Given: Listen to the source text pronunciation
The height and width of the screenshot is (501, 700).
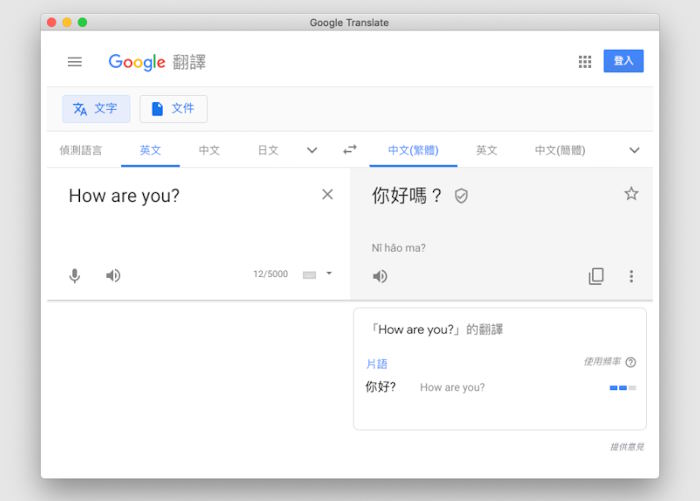Looking at the screenshot, I should 113,276.
